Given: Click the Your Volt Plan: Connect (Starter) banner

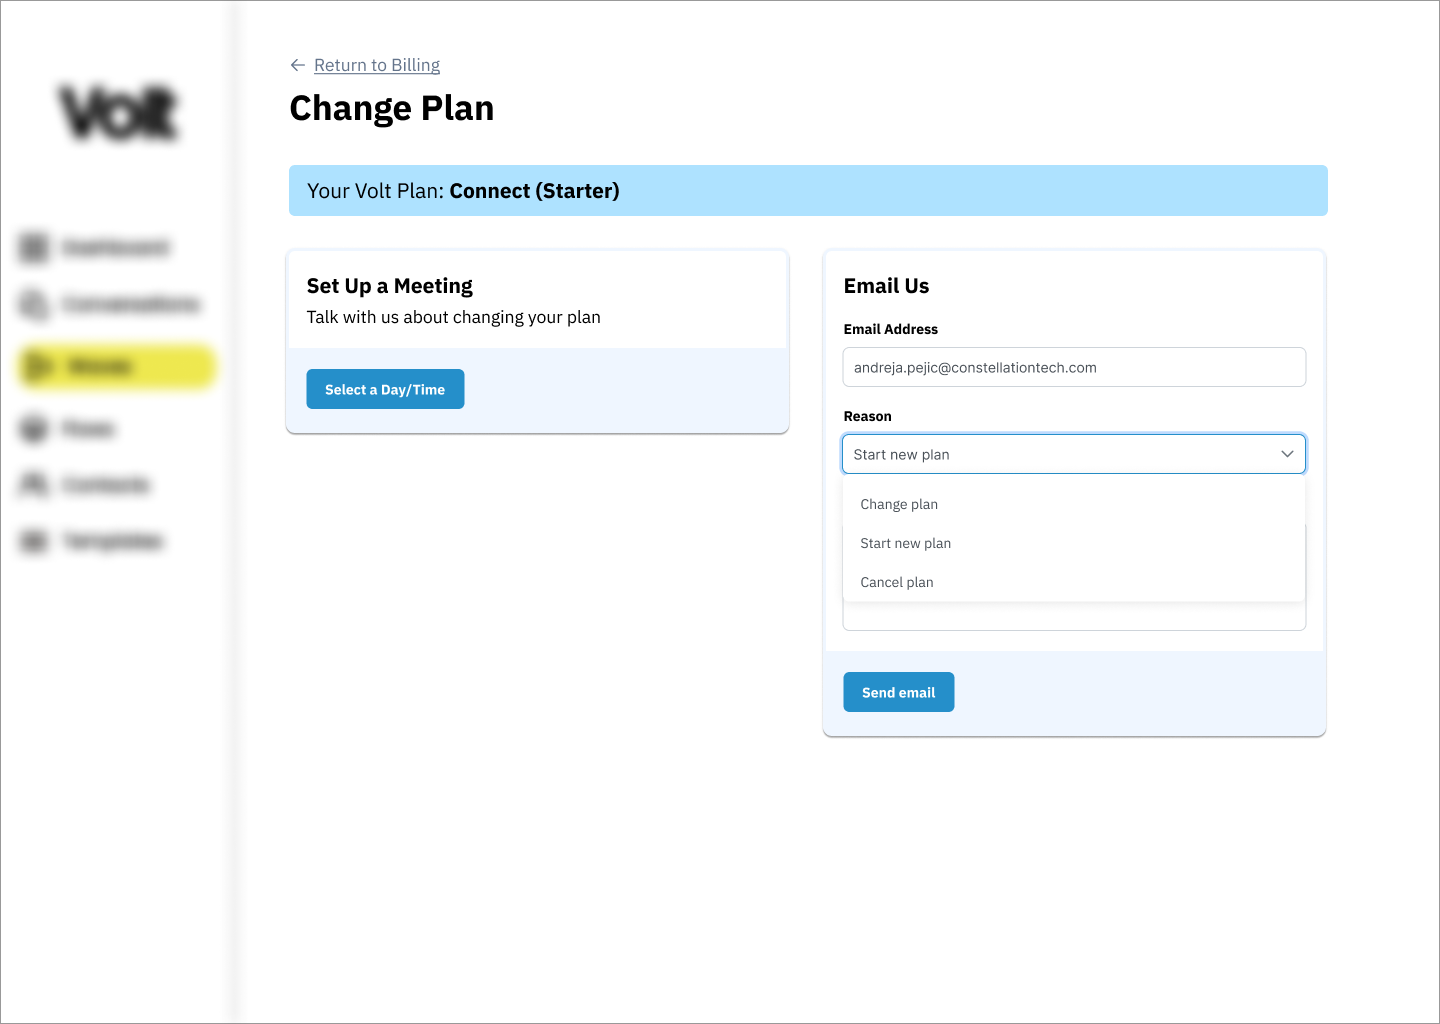Looking at the screenshot, I should click(x=808, y=190).
